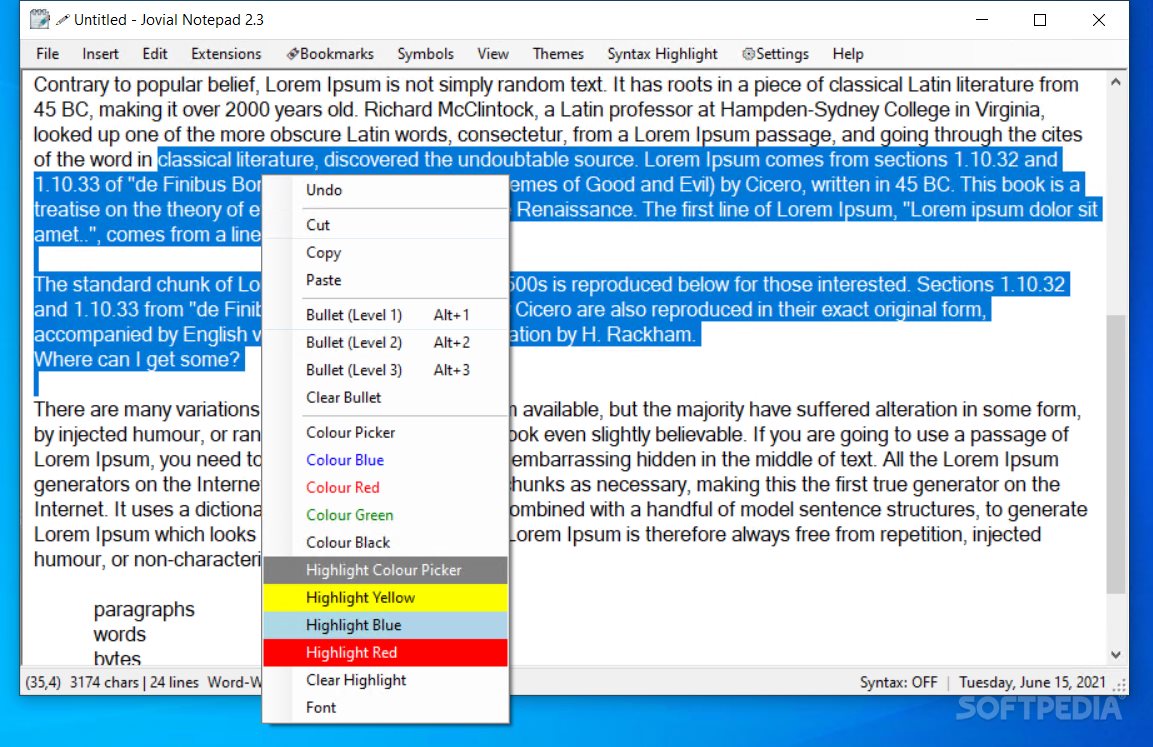The width and height of the screenshot is (1153, 747).
Task: Click the resize grip in status bar corner
Action: [1120, 685]
